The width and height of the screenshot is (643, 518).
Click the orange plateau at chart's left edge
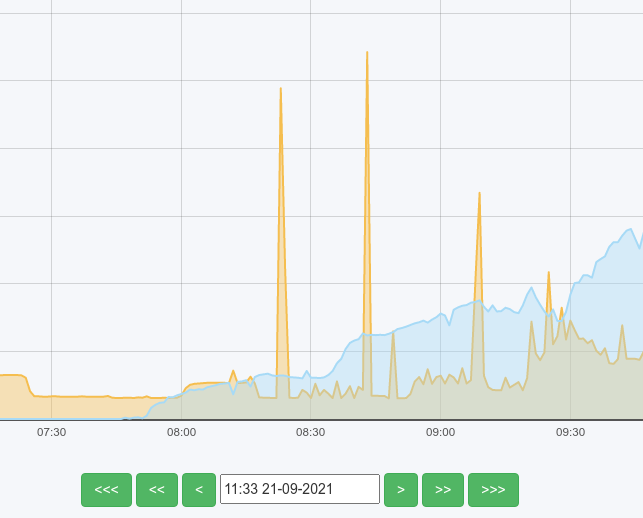12,376
